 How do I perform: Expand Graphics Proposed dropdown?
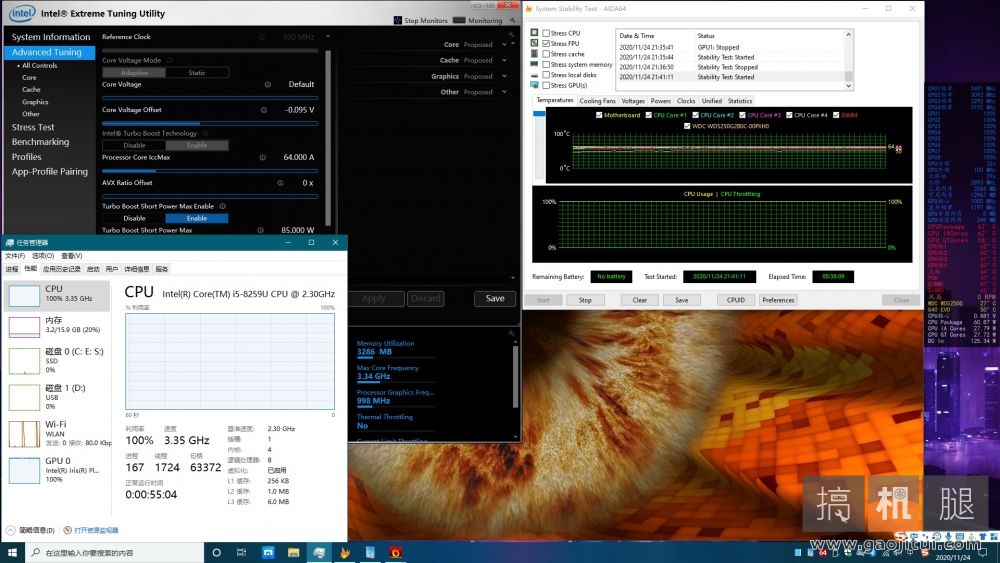pos(504,77)
